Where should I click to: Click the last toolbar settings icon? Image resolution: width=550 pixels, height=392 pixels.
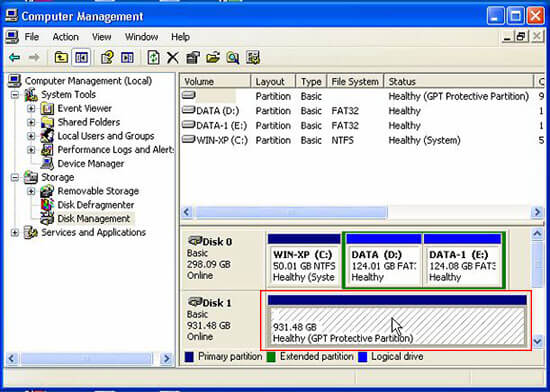point(253,58)
